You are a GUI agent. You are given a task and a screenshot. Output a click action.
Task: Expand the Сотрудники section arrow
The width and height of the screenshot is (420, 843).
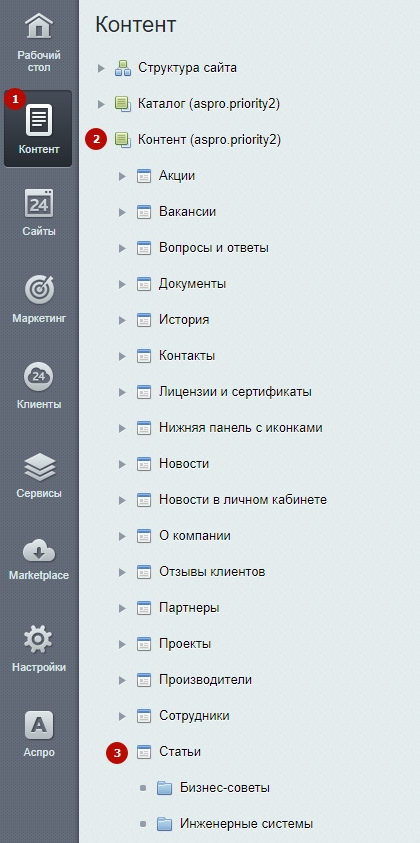(x=122, y=717)
